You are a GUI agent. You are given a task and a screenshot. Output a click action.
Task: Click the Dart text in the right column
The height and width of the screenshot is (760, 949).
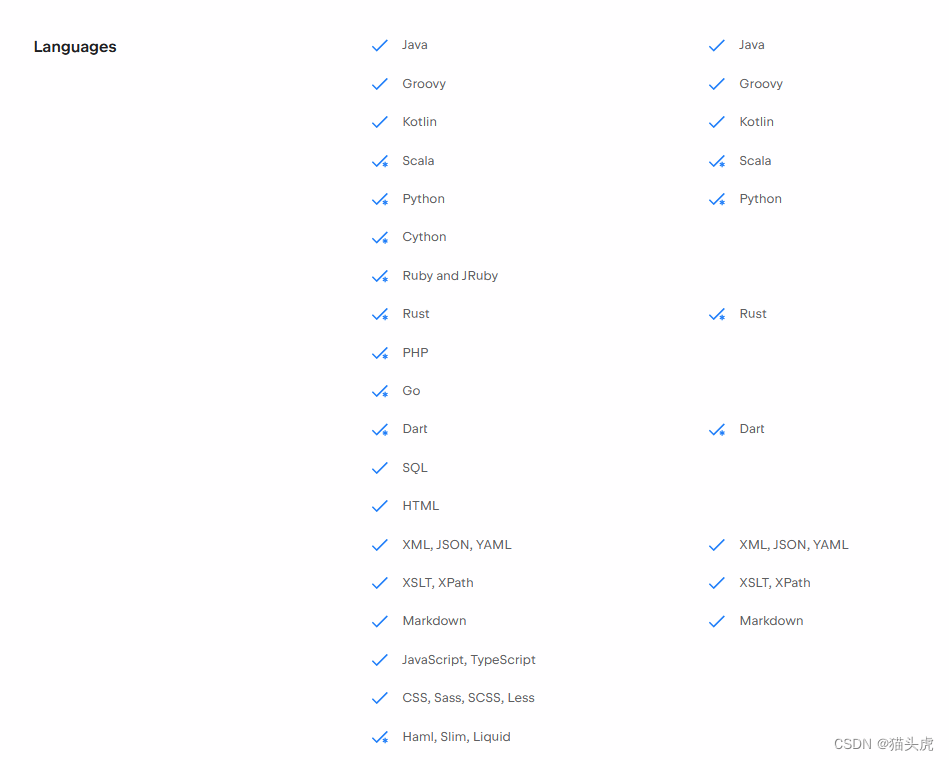coord(752,429)
